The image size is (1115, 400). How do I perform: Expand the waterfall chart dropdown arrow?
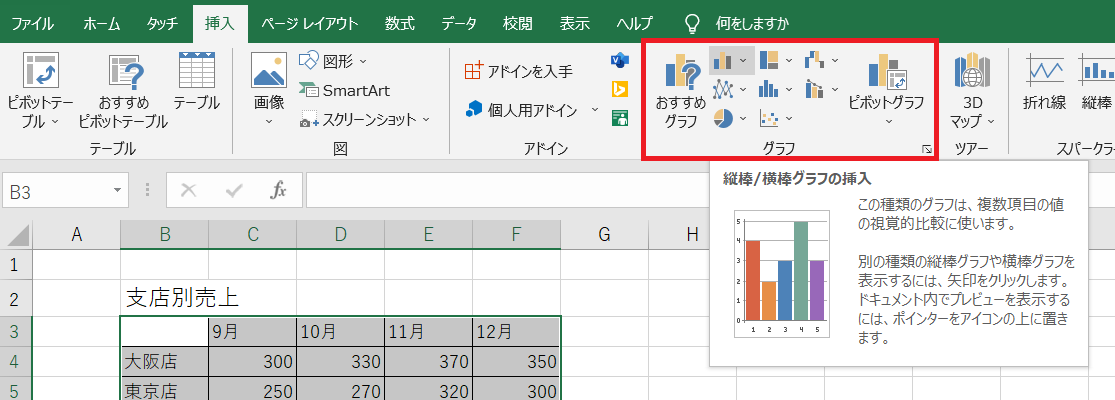point(835,60)
